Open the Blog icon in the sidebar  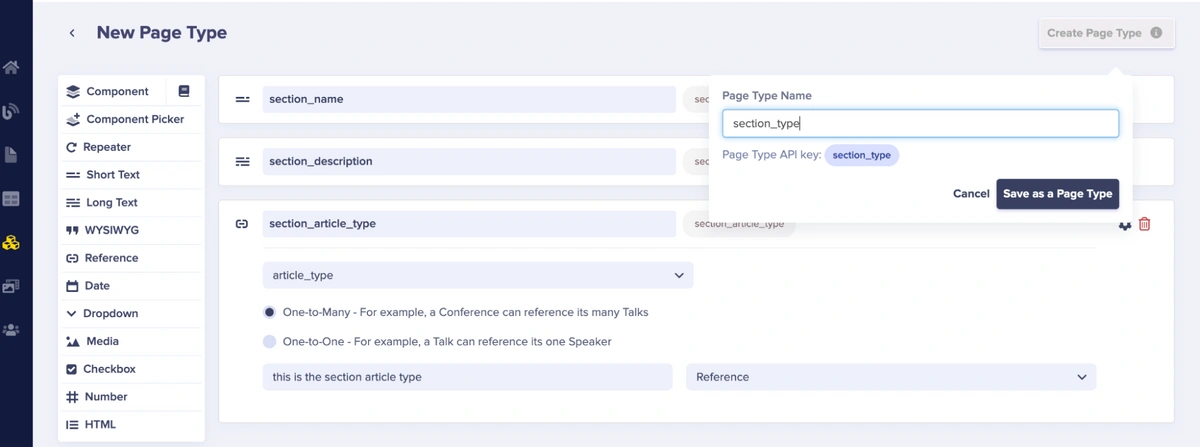[x=11, y=111]
